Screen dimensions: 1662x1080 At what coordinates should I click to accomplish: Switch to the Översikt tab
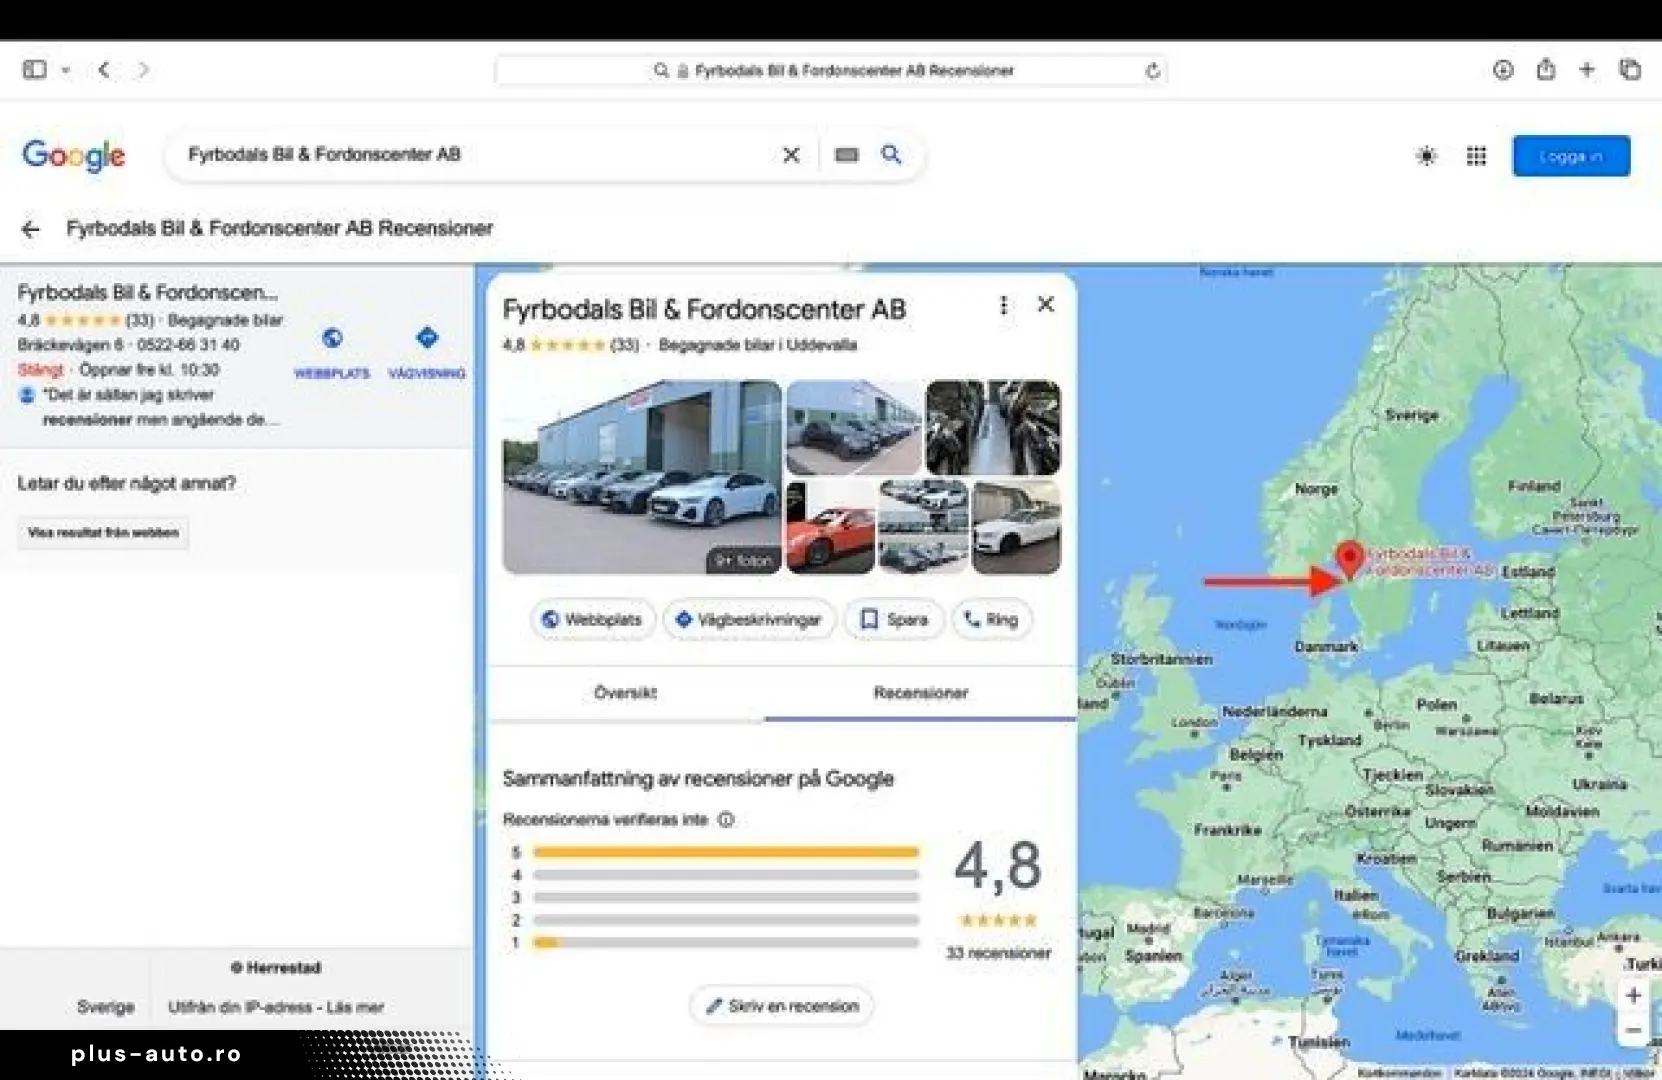pos(625,693)
